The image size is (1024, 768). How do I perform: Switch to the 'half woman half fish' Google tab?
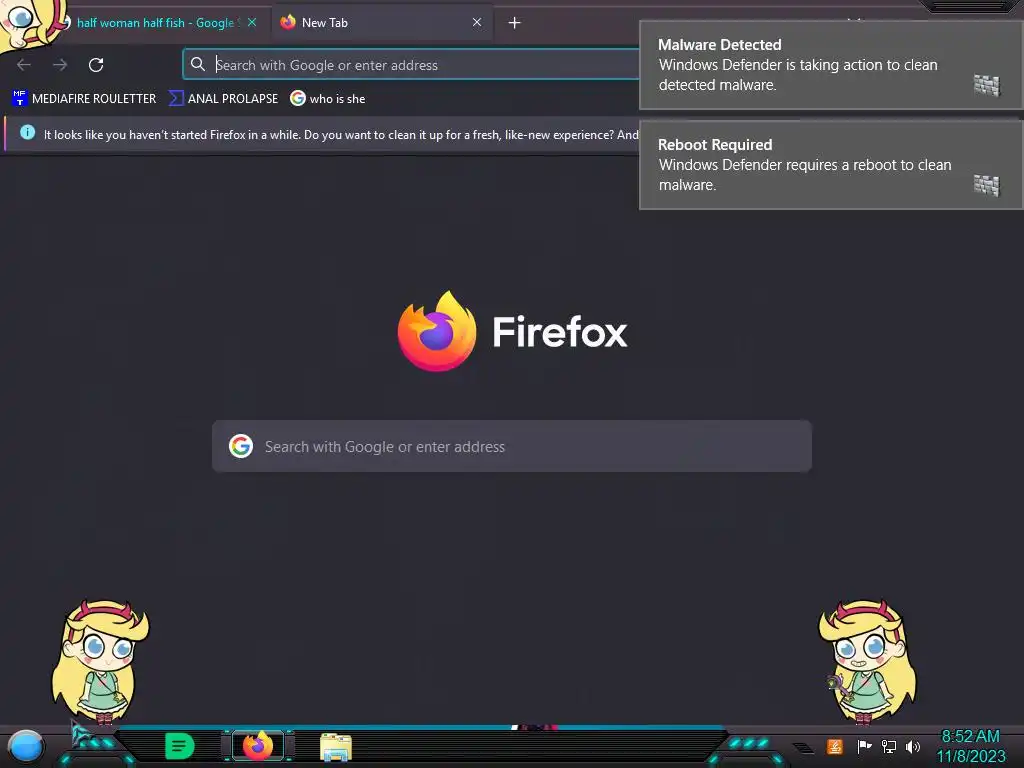click(x=157, y=23)
